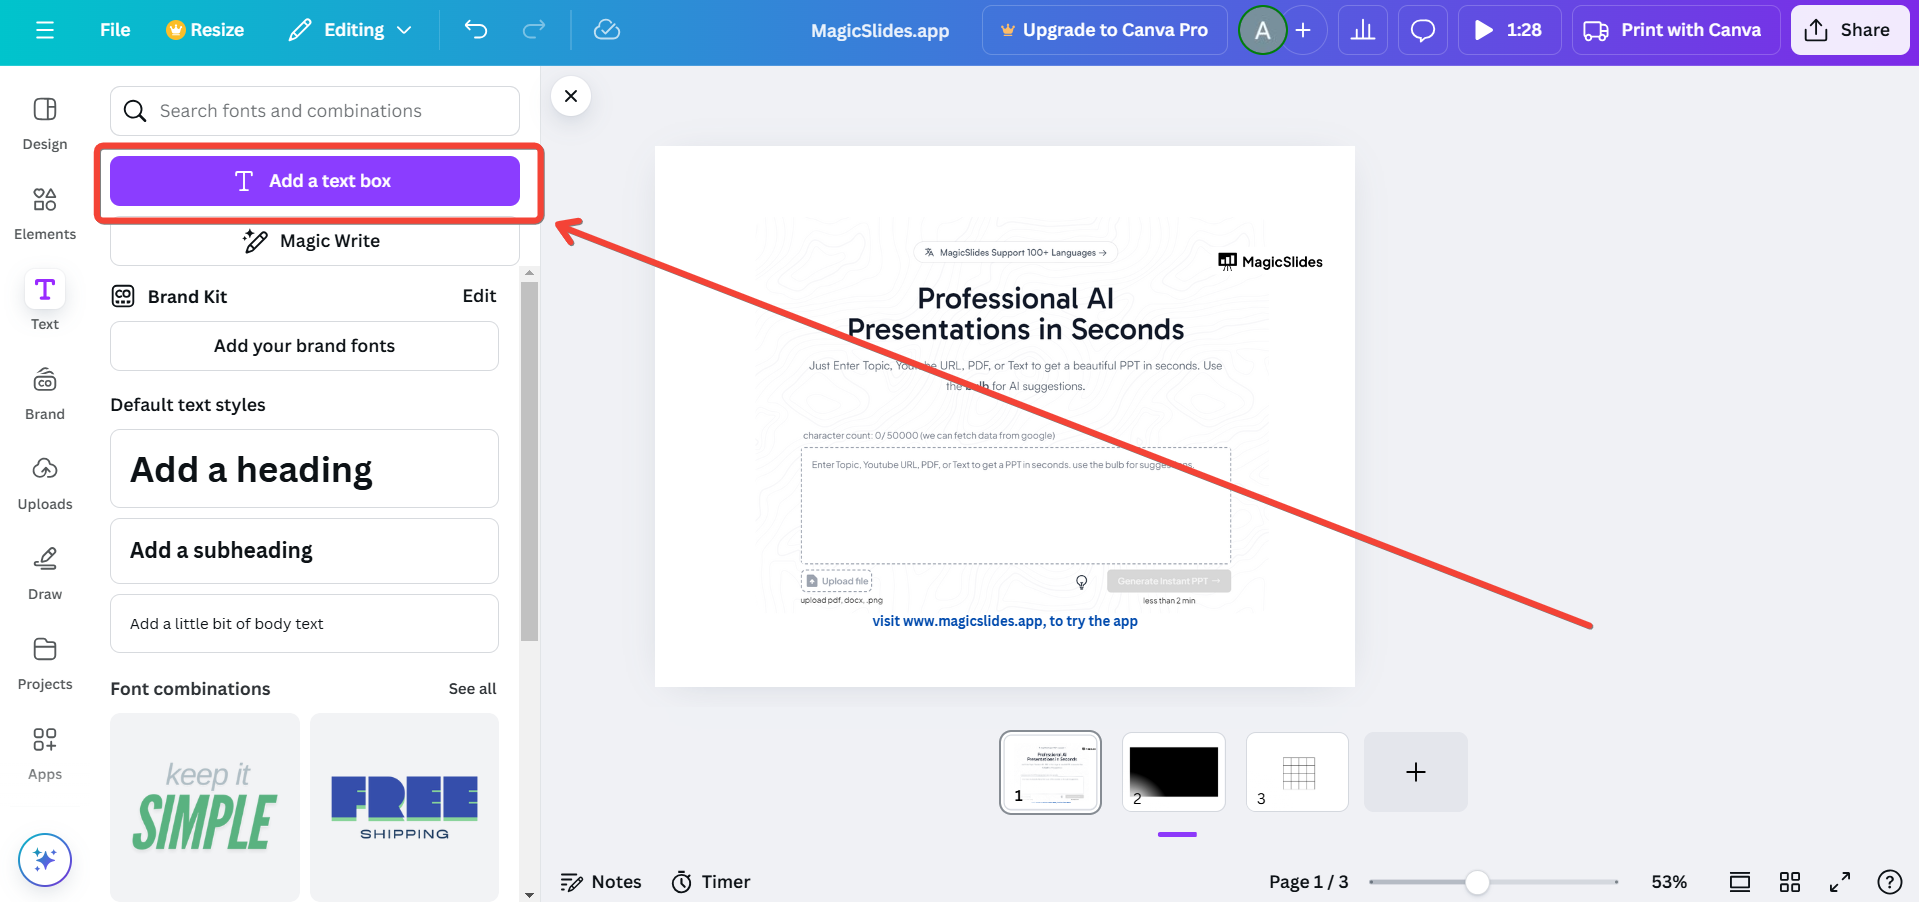Click Print with Canva
Viewport: 1919px width, 902px height.
click(x=1676, y=30)
